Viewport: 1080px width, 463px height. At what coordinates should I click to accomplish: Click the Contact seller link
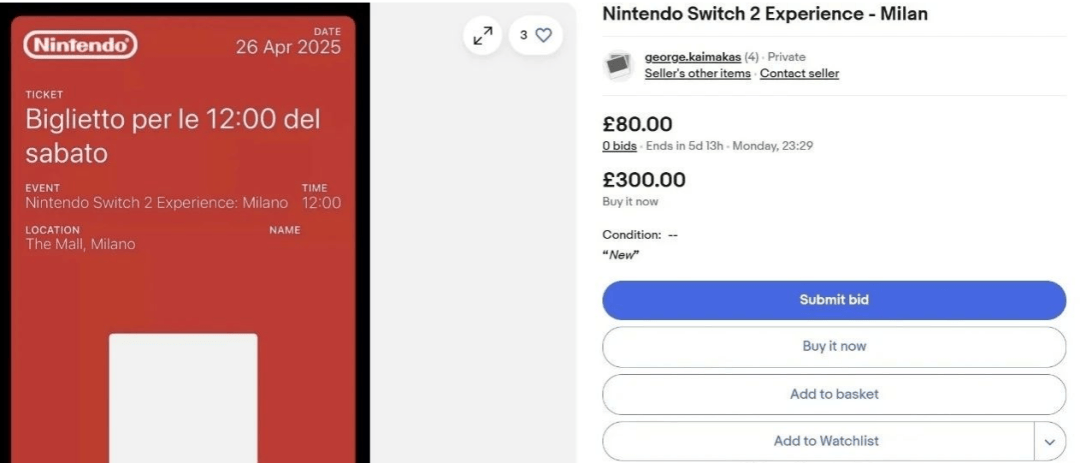coord(799,73)
